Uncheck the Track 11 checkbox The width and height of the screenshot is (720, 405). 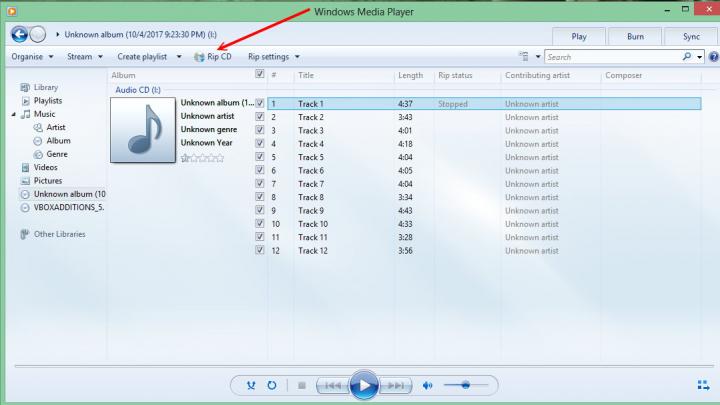pyautogui.click(x=259, y=236)
